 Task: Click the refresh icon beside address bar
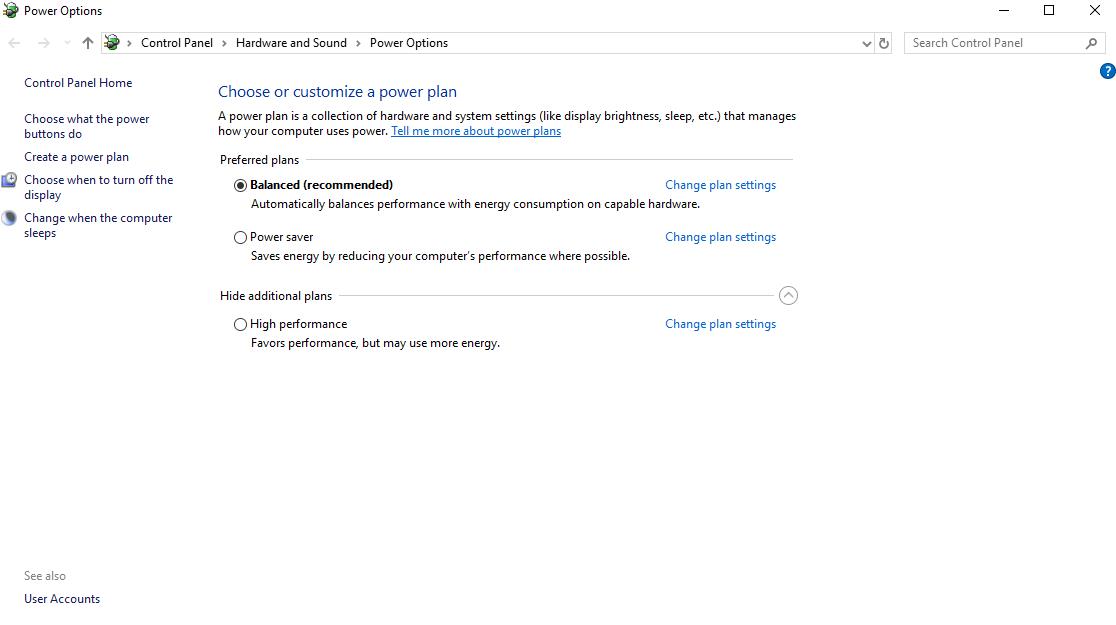(x=884, y=43)
